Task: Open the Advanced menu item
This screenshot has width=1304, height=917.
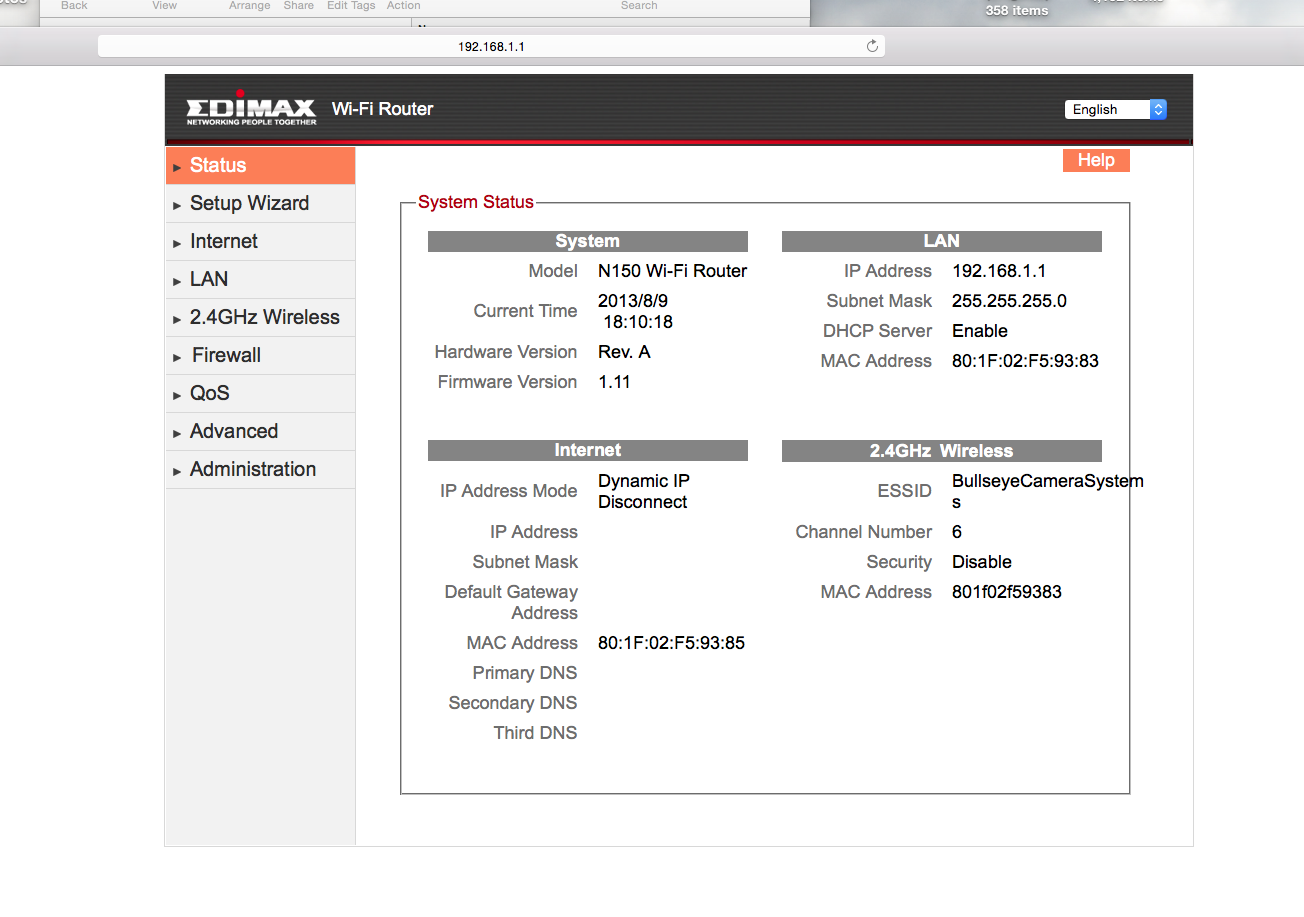Action: (260, 432)
